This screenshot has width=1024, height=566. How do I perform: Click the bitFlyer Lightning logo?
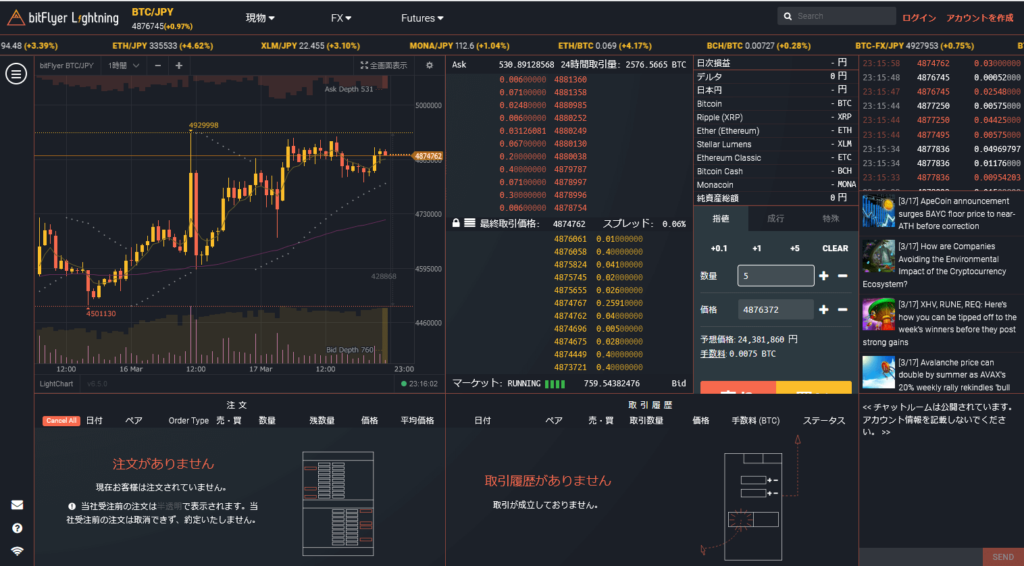coord(63,18)
